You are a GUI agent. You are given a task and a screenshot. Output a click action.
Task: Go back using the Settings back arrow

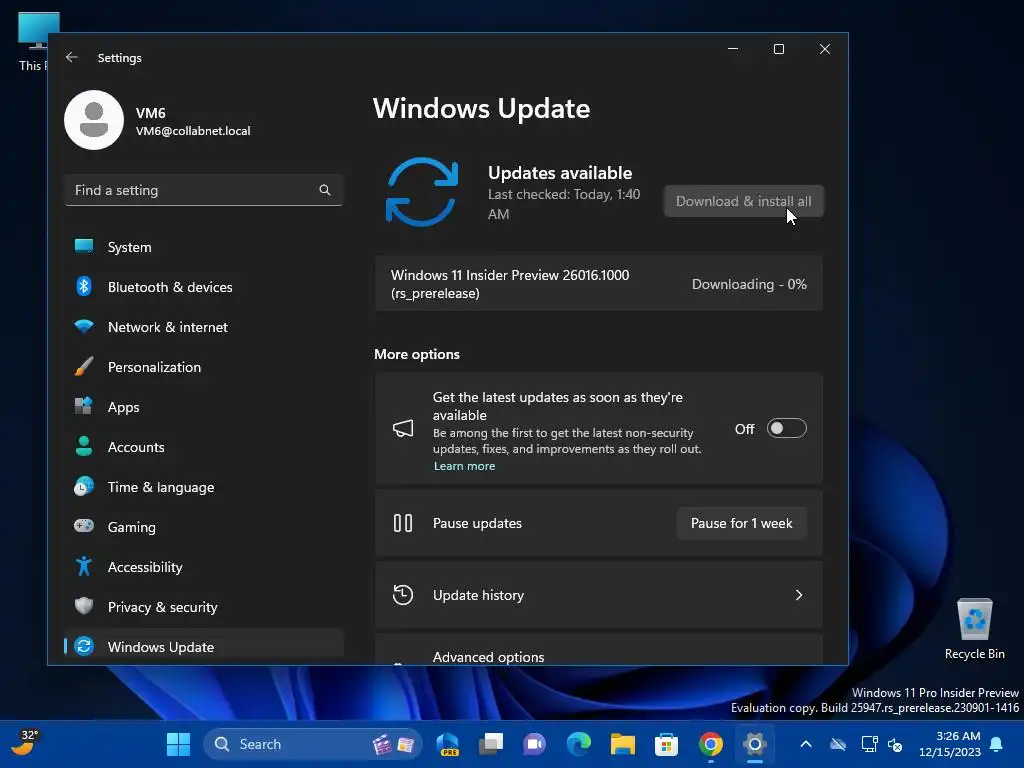(x=72, y=57)
